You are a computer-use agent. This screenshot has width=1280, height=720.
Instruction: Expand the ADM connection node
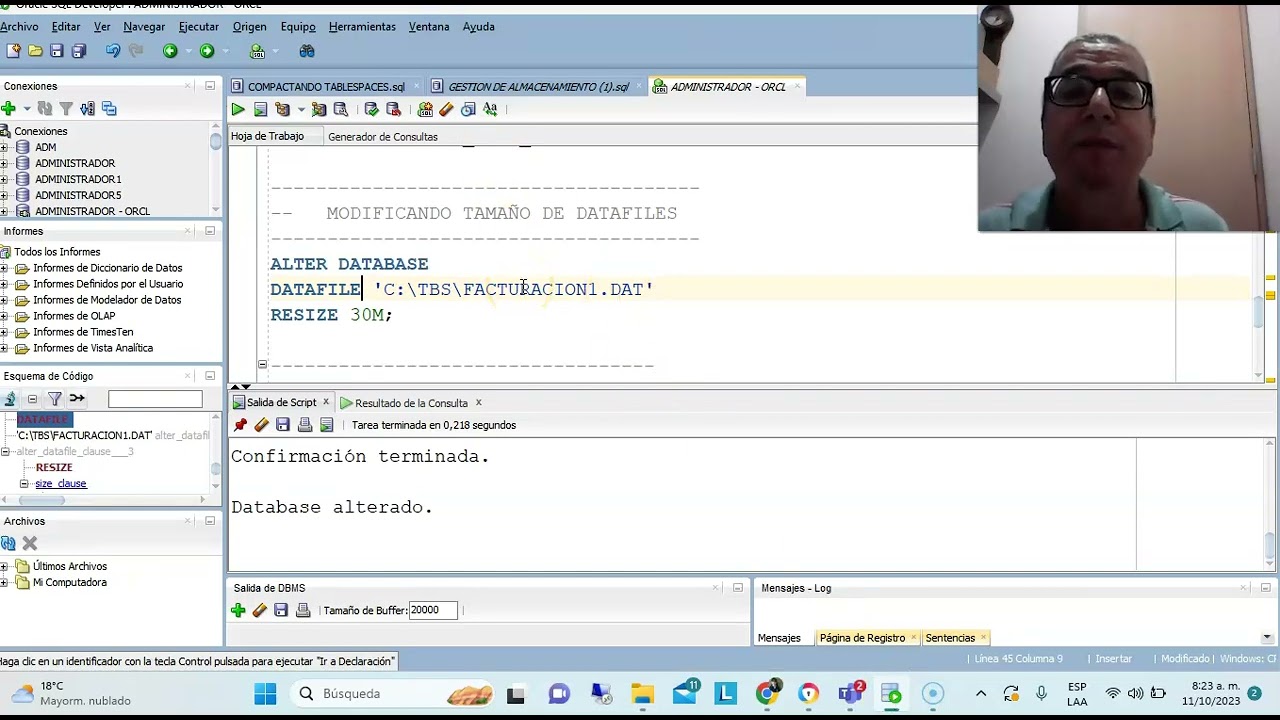coord(4,147)
